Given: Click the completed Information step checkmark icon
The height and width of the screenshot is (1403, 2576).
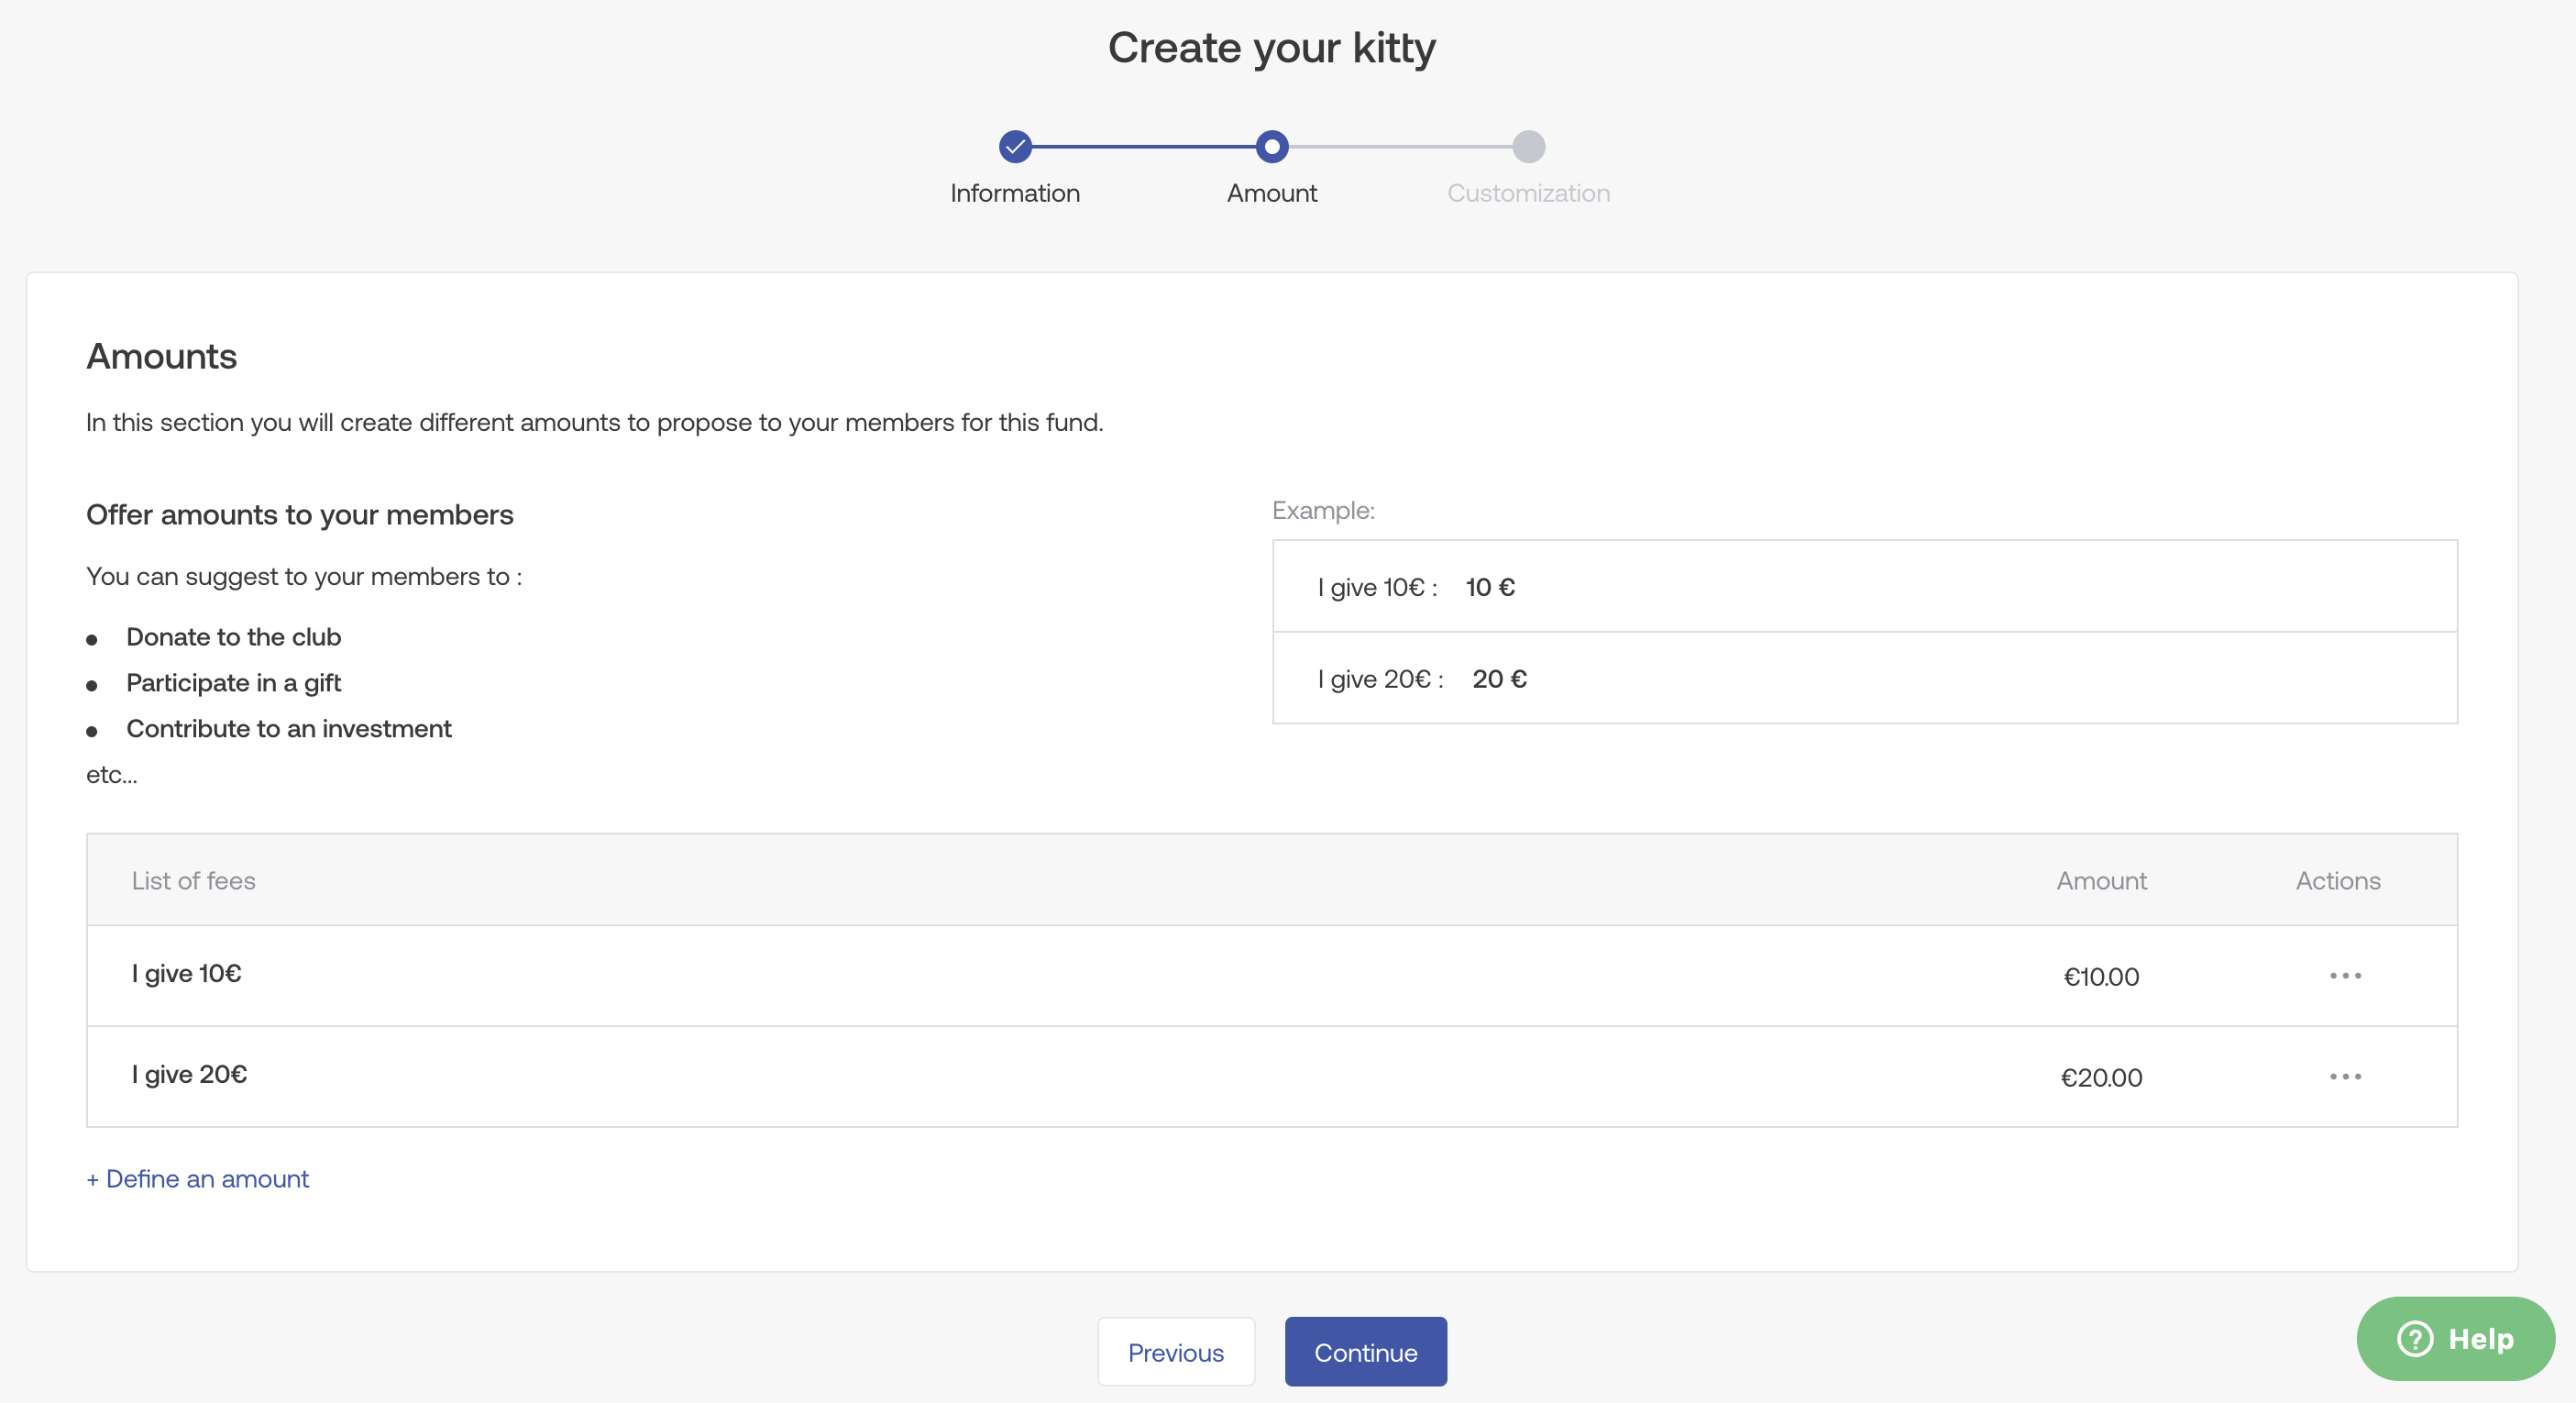Looking at the screenshot, I should pos(1015,147).
